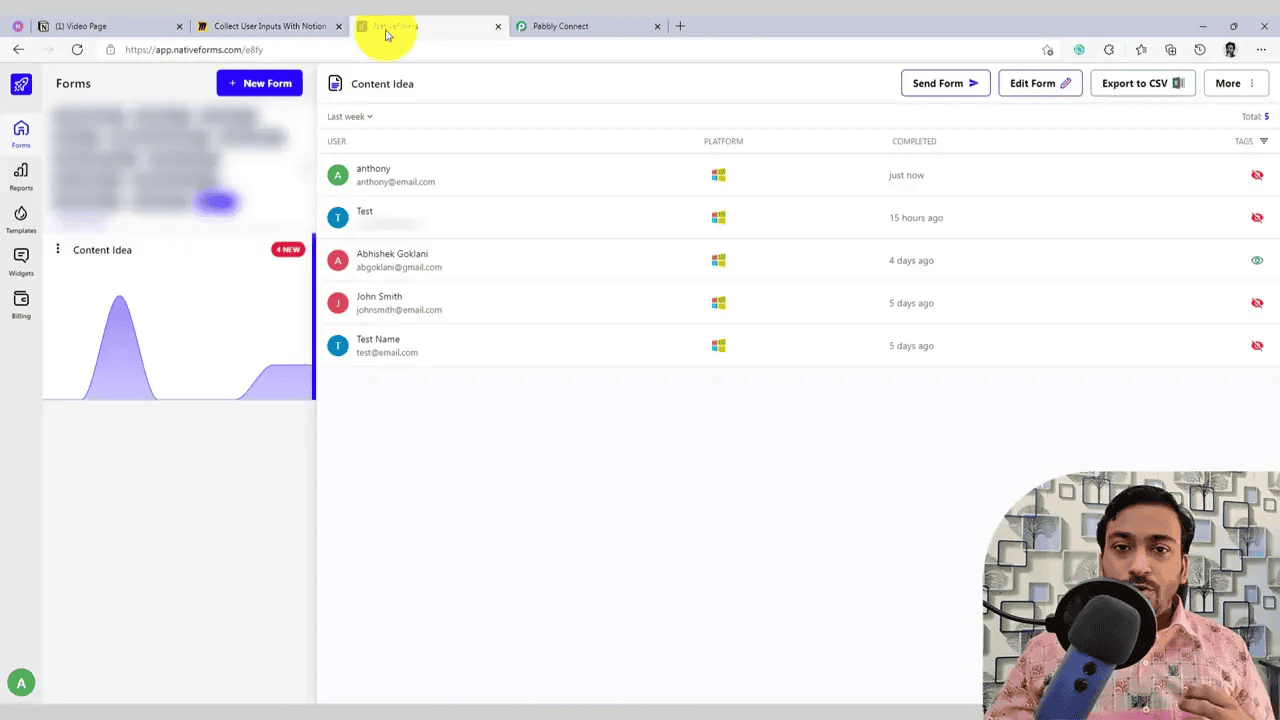Image resolution: width=1280 pixels, height=720 pixels.
Task: Open browser Collections
Action: [x=1141, y=49]
